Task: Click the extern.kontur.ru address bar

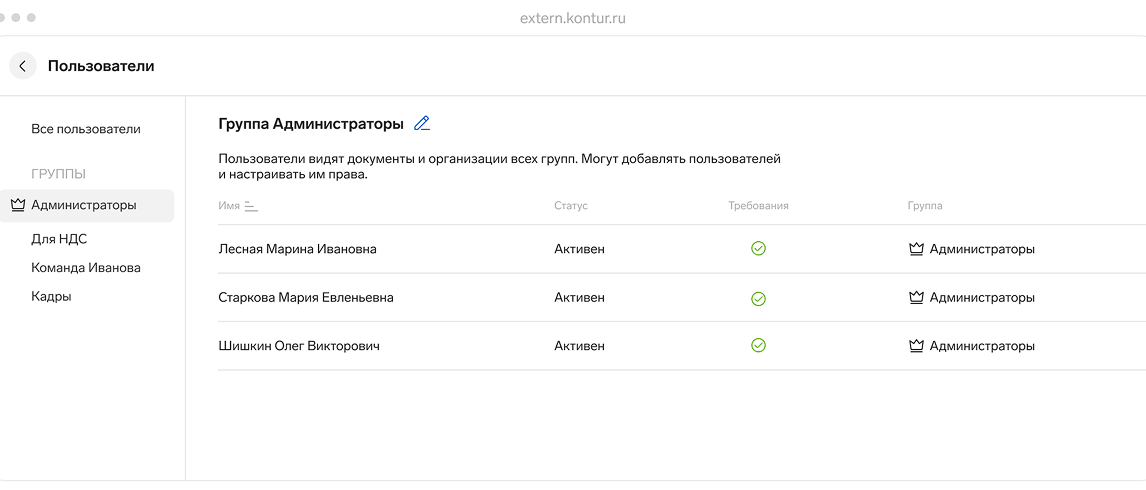Action: pos(573,18)
